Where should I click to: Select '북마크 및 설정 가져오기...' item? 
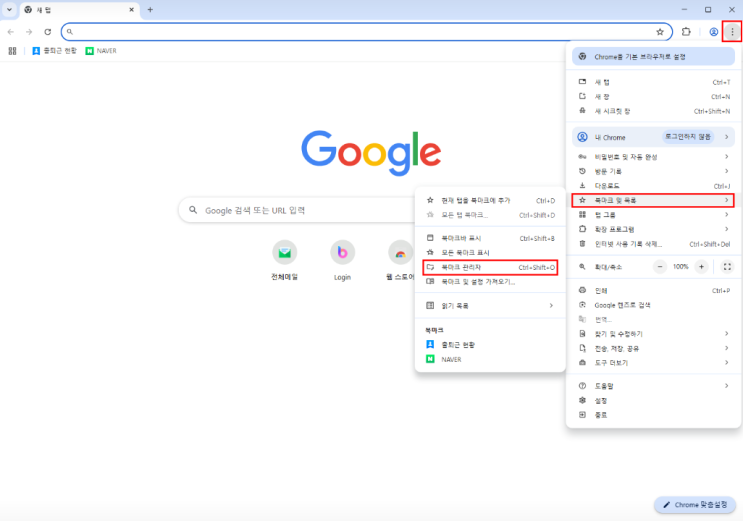click(x=490, y=282)
